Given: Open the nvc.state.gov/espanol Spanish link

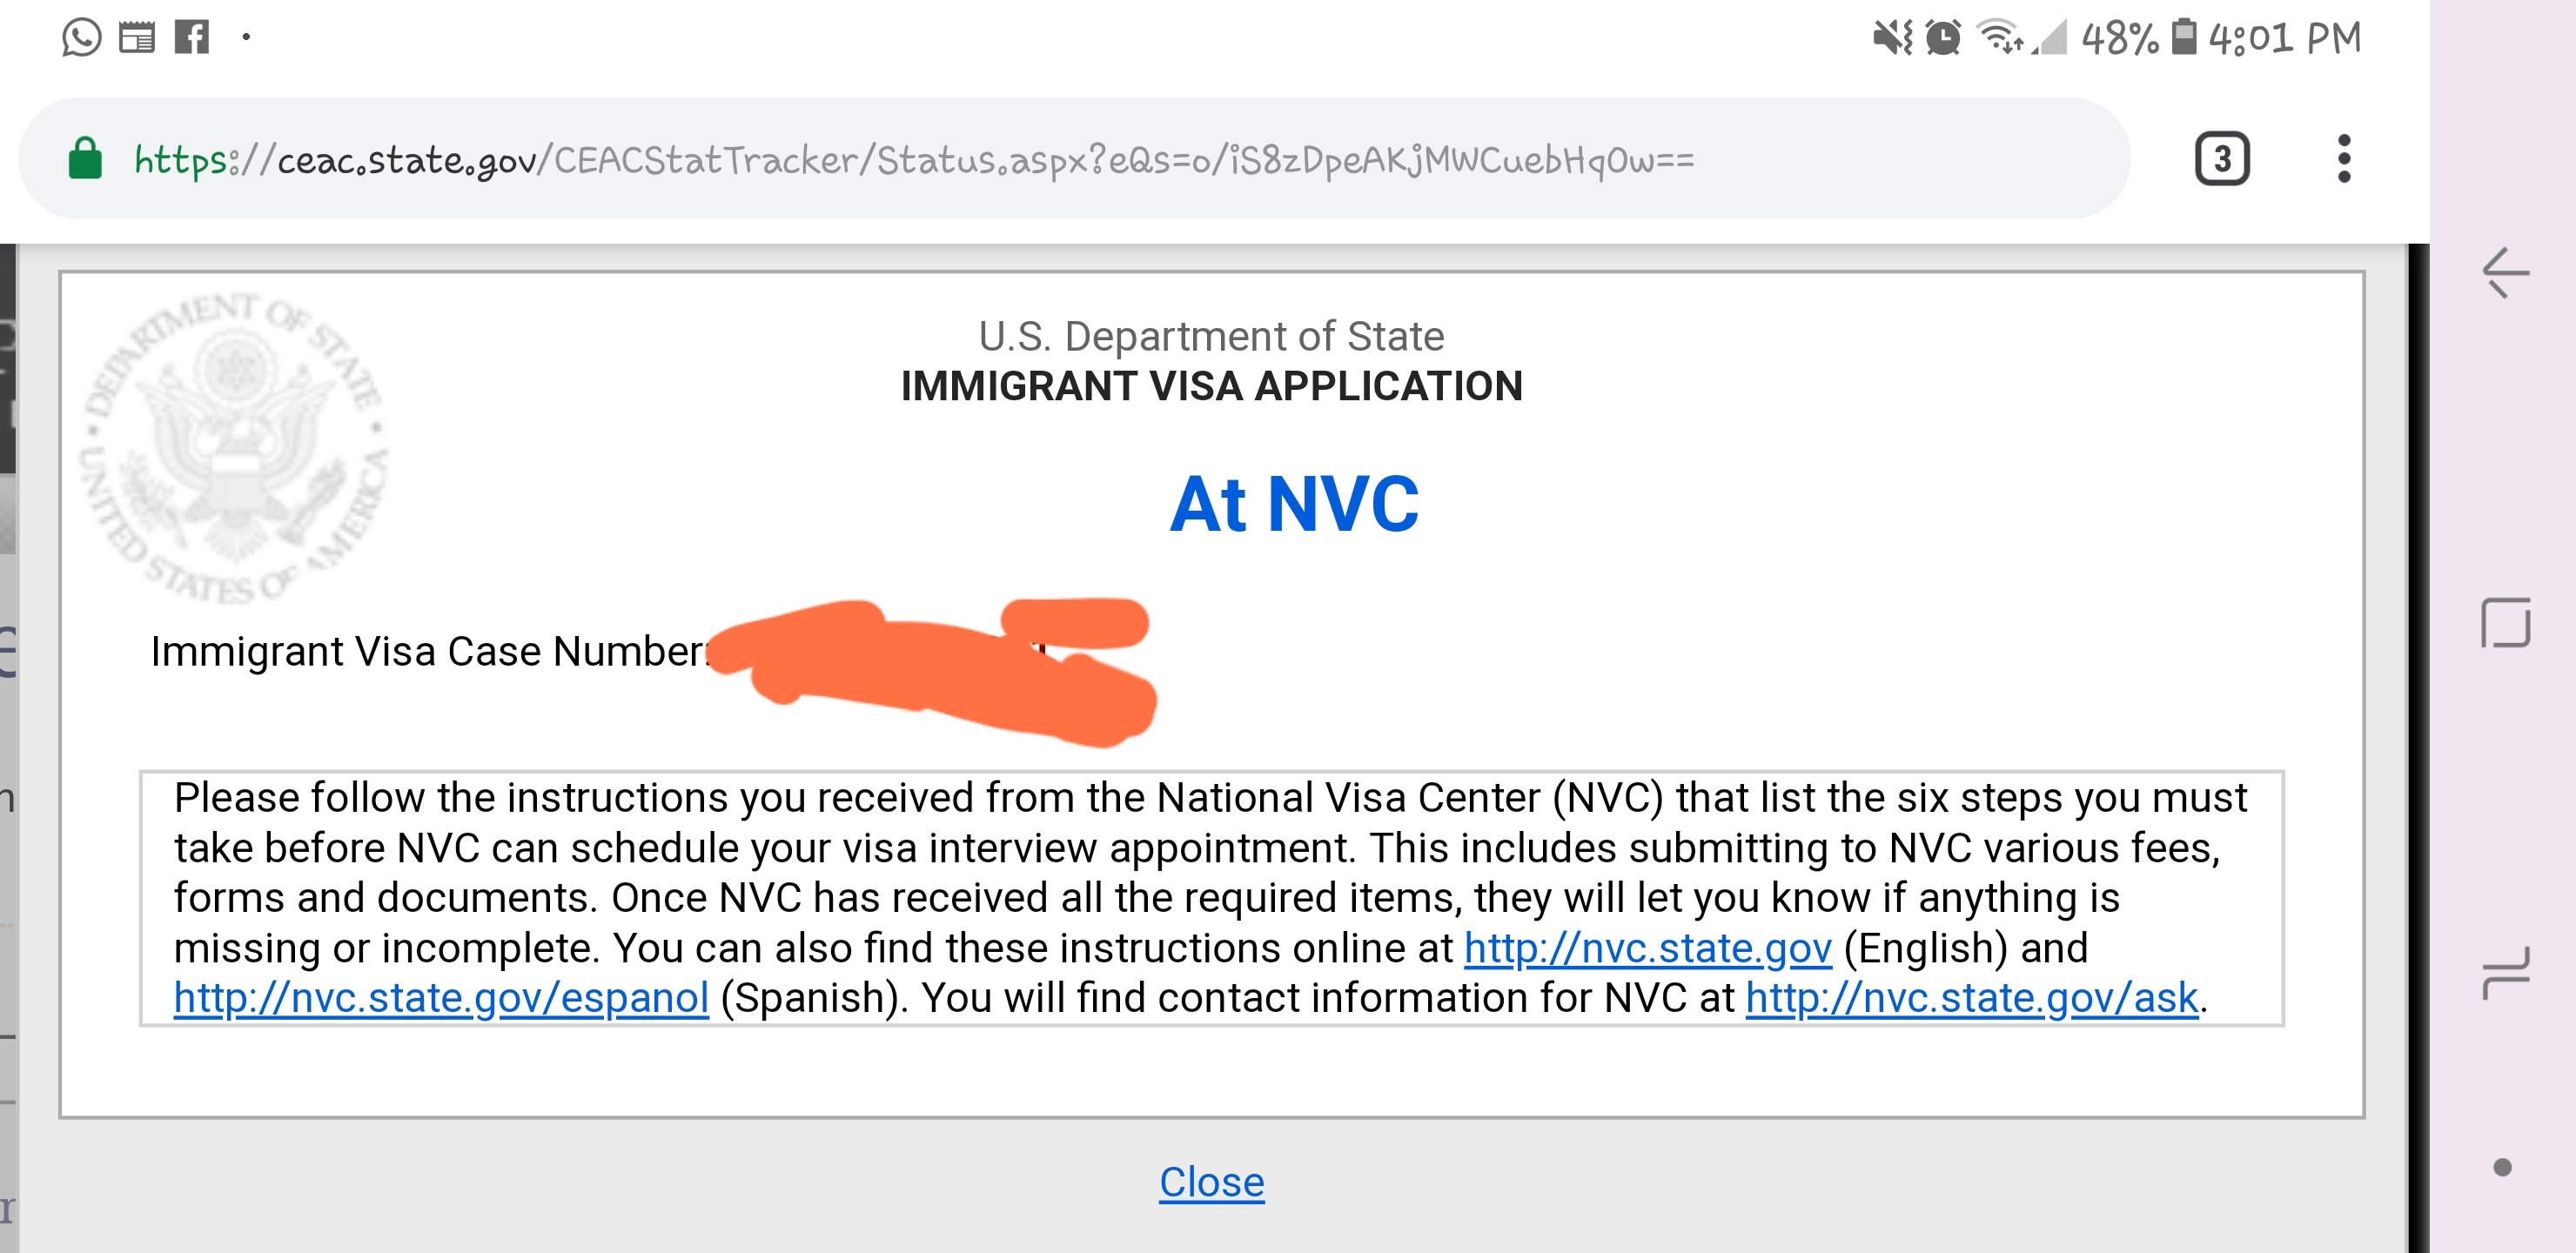Looking at the screenshot, I should tap(441, 998).
